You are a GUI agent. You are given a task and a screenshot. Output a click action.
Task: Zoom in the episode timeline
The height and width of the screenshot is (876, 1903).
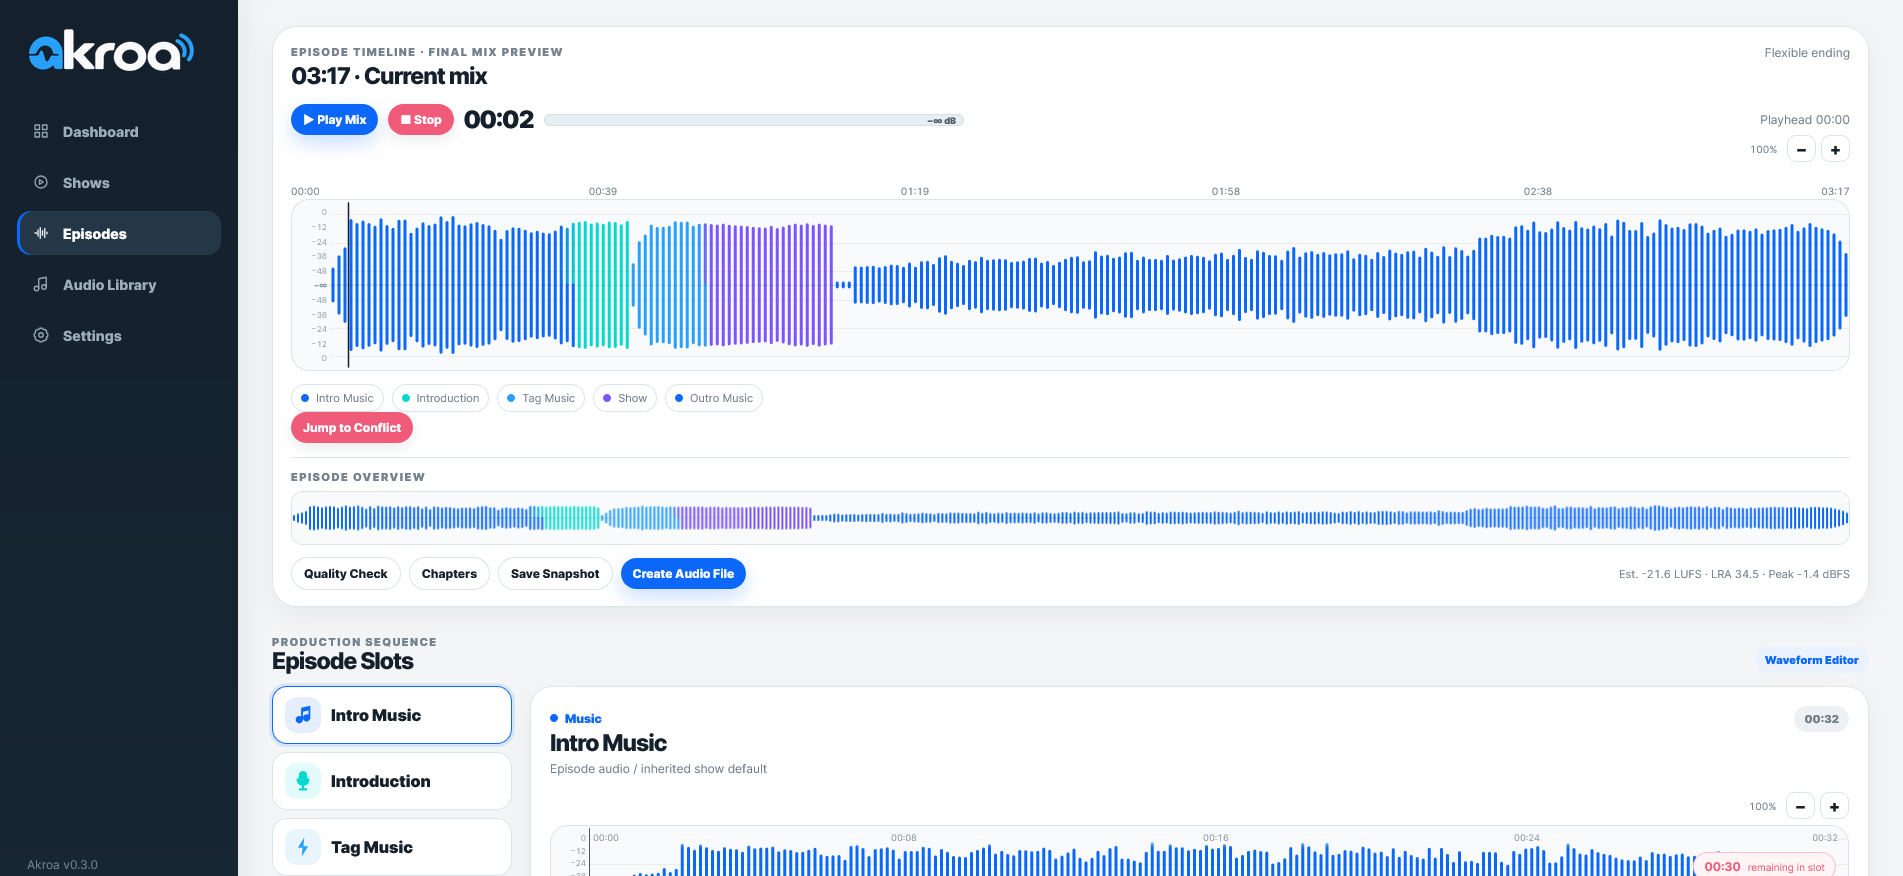point(1835,150)
